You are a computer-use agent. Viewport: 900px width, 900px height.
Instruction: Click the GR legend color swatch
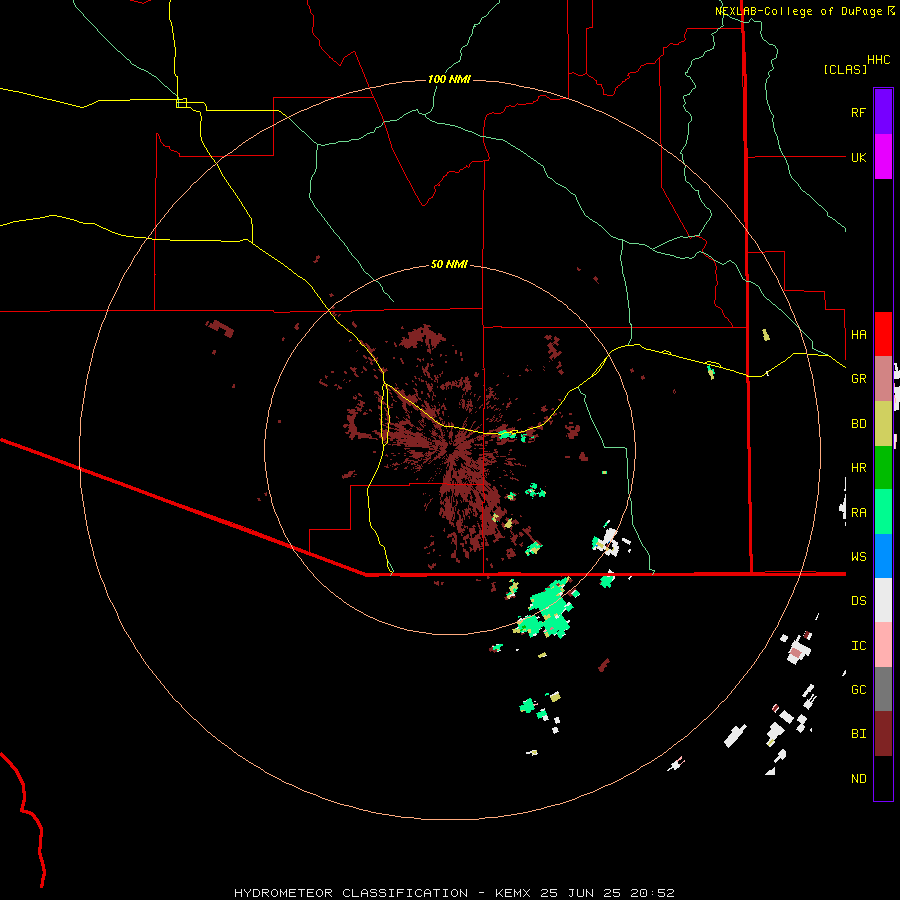[883, 379]
